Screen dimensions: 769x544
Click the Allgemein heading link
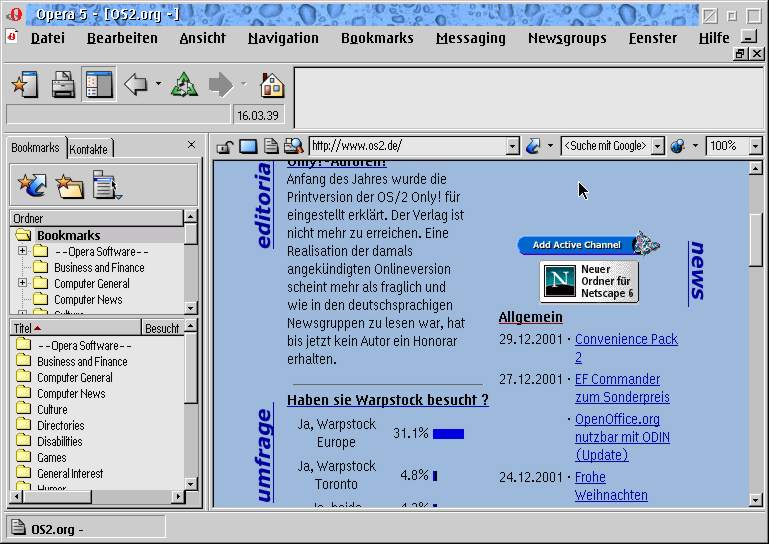point(530,317)
